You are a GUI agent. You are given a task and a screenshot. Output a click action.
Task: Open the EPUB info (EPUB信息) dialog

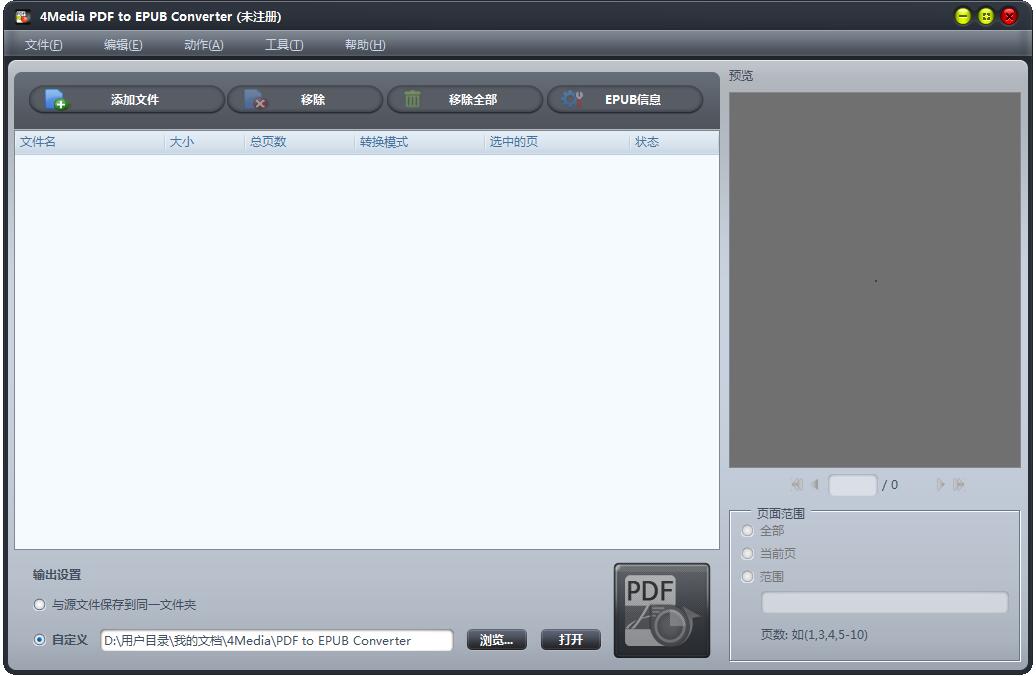coord(625,100)
